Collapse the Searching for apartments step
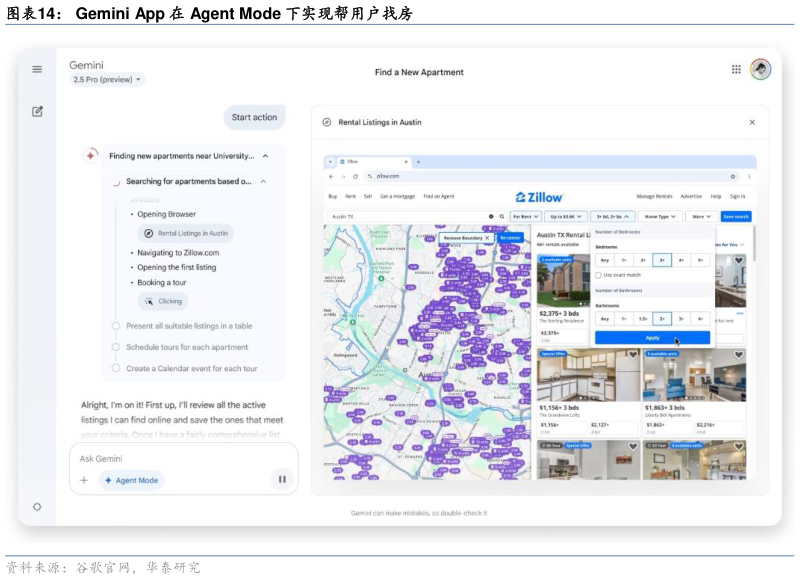800x580 pixels. (263, 182)
